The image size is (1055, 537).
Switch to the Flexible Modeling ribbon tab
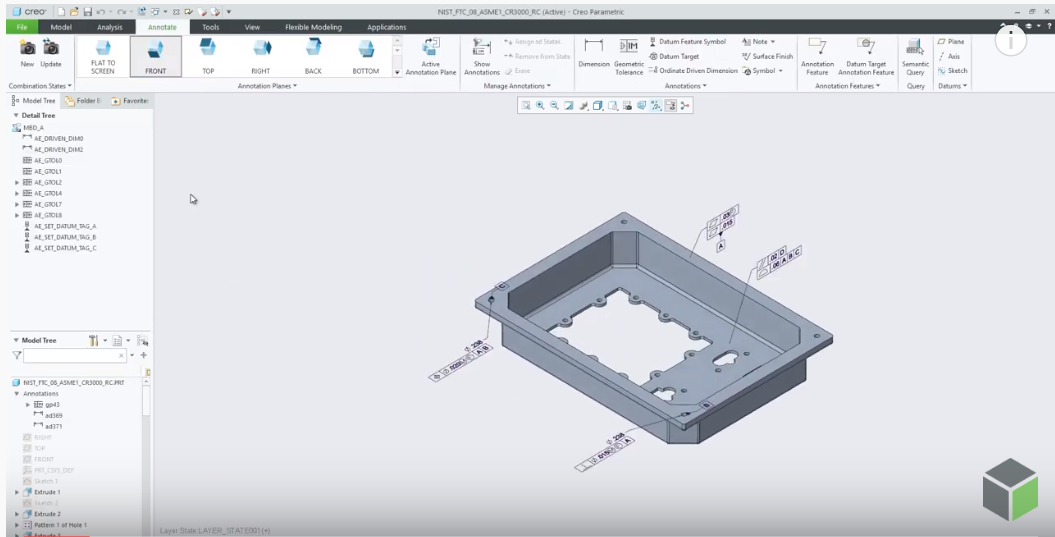tap(313, 27)
